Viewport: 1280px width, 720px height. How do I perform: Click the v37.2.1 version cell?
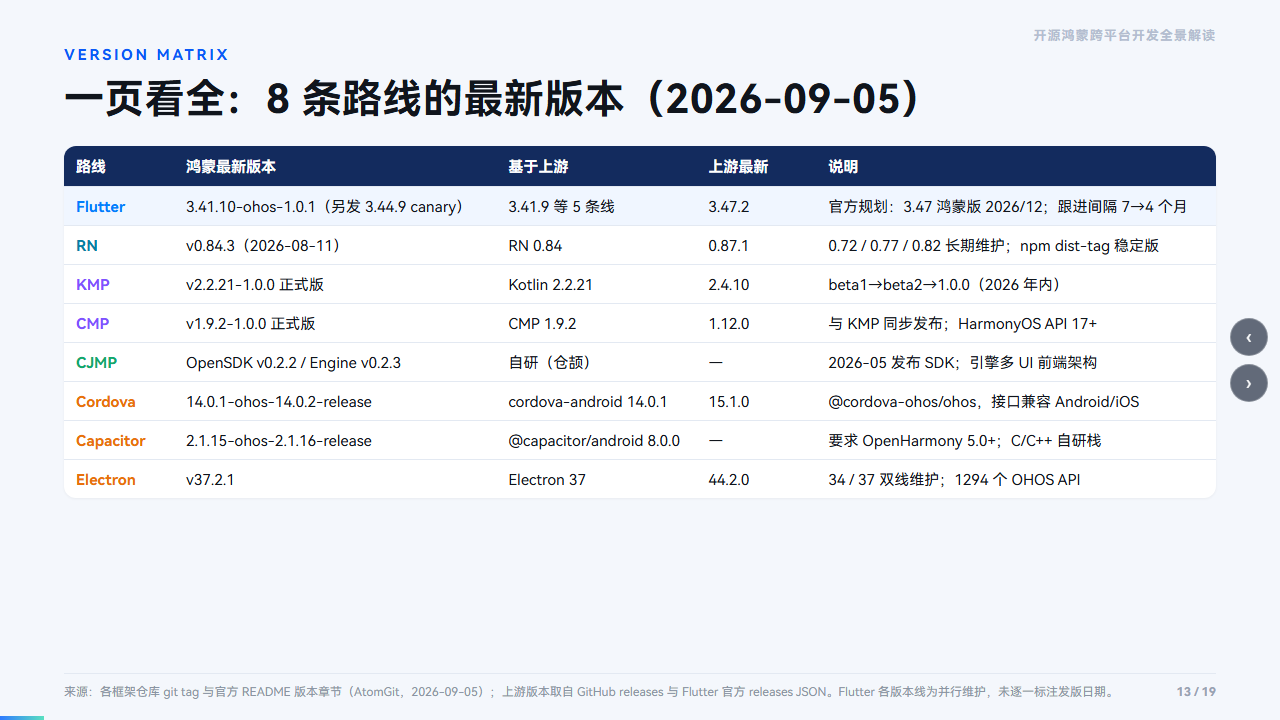210,480
